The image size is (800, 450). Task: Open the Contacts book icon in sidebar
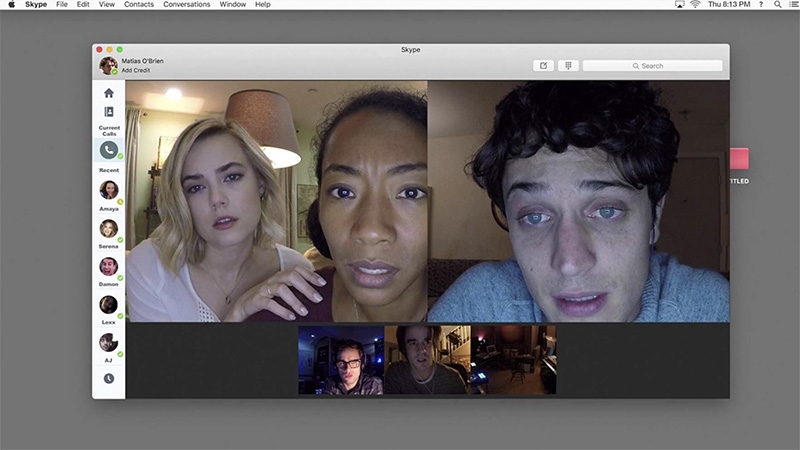point(109,112)
